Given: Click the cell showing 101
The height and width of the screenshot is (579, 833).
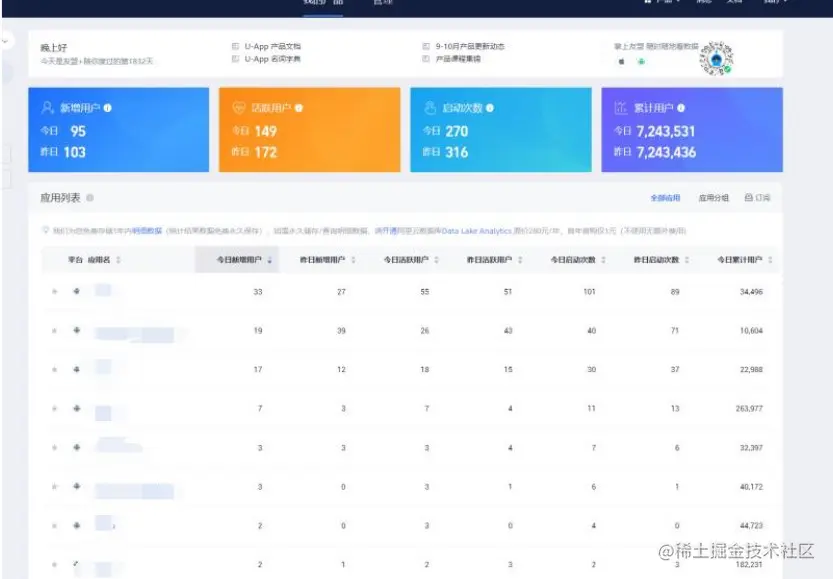Looking at the screenshot, I should click(x=589, y=292).
